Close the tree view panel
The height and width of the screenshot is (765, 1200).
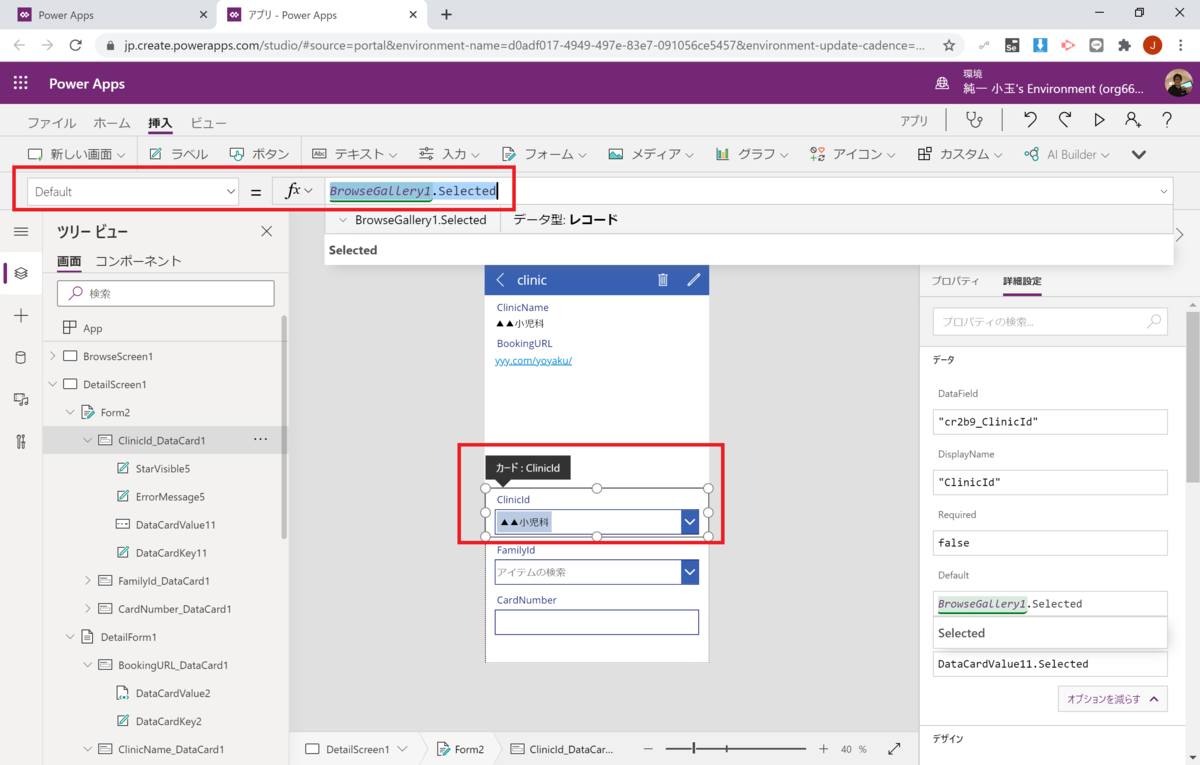click(266, 231)
